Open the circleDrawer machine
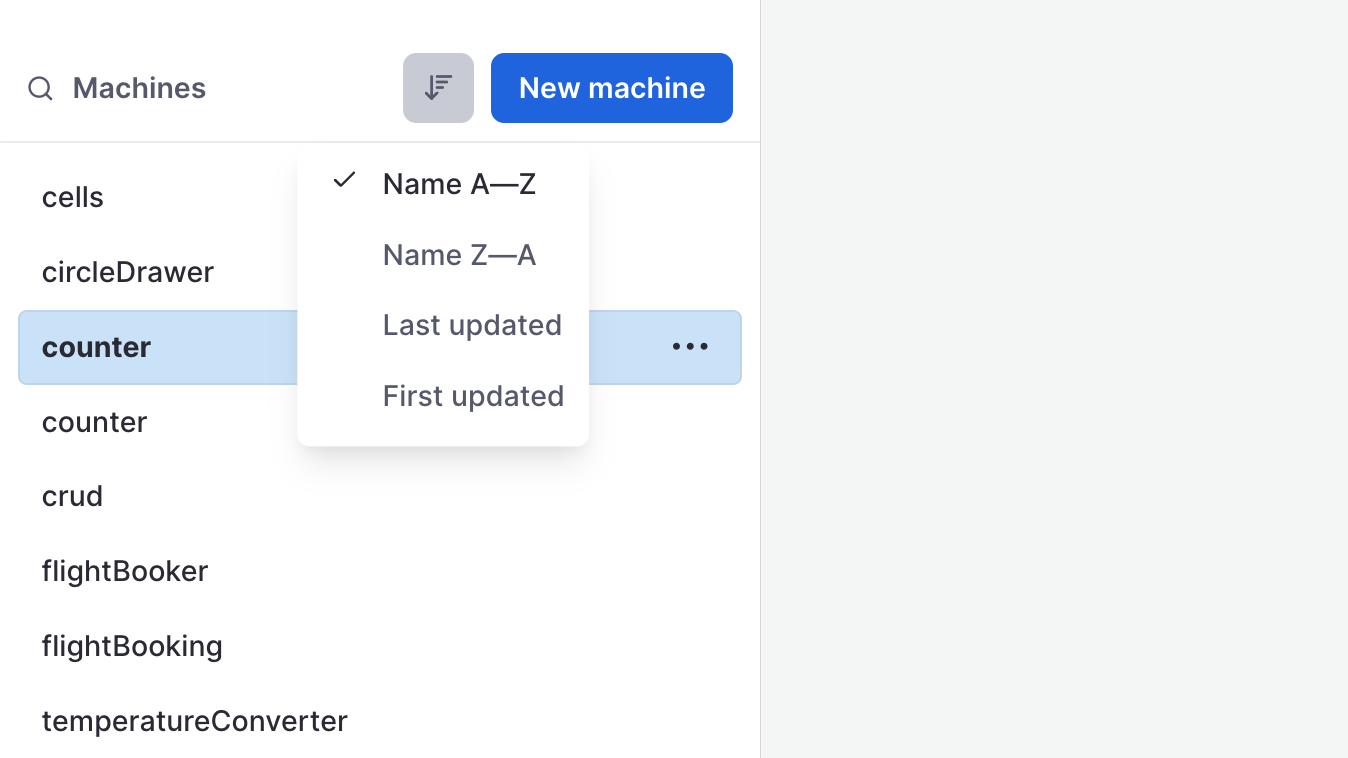 tap(128, 271)
